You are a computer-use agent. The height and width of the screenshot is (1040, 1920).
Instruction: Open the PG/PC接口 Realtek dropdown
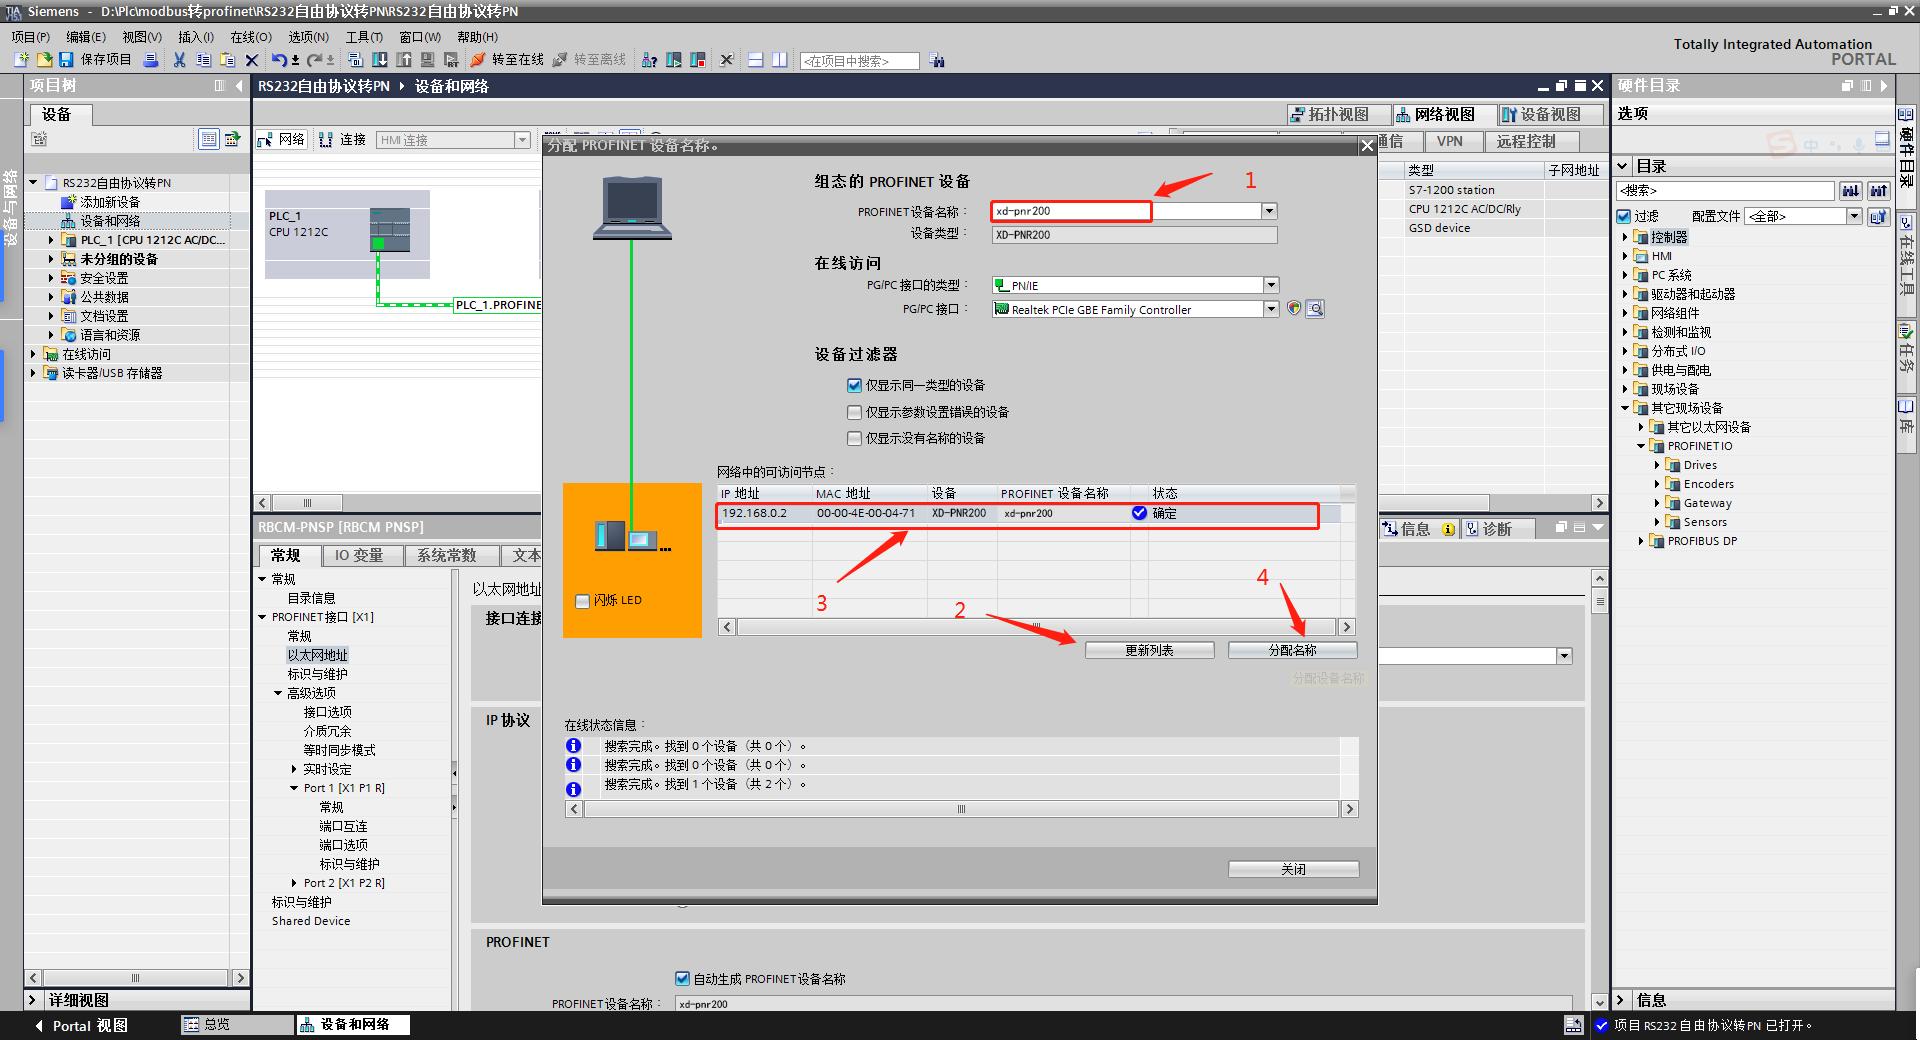click(1271, 309)
